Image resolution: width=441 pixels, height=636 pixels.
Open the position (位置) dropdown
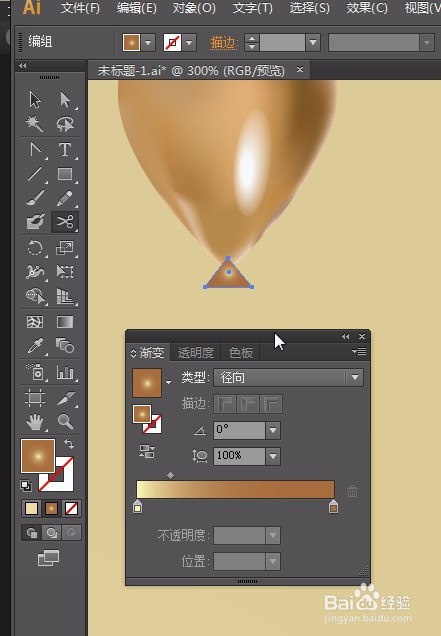click(x=273, y=562)
